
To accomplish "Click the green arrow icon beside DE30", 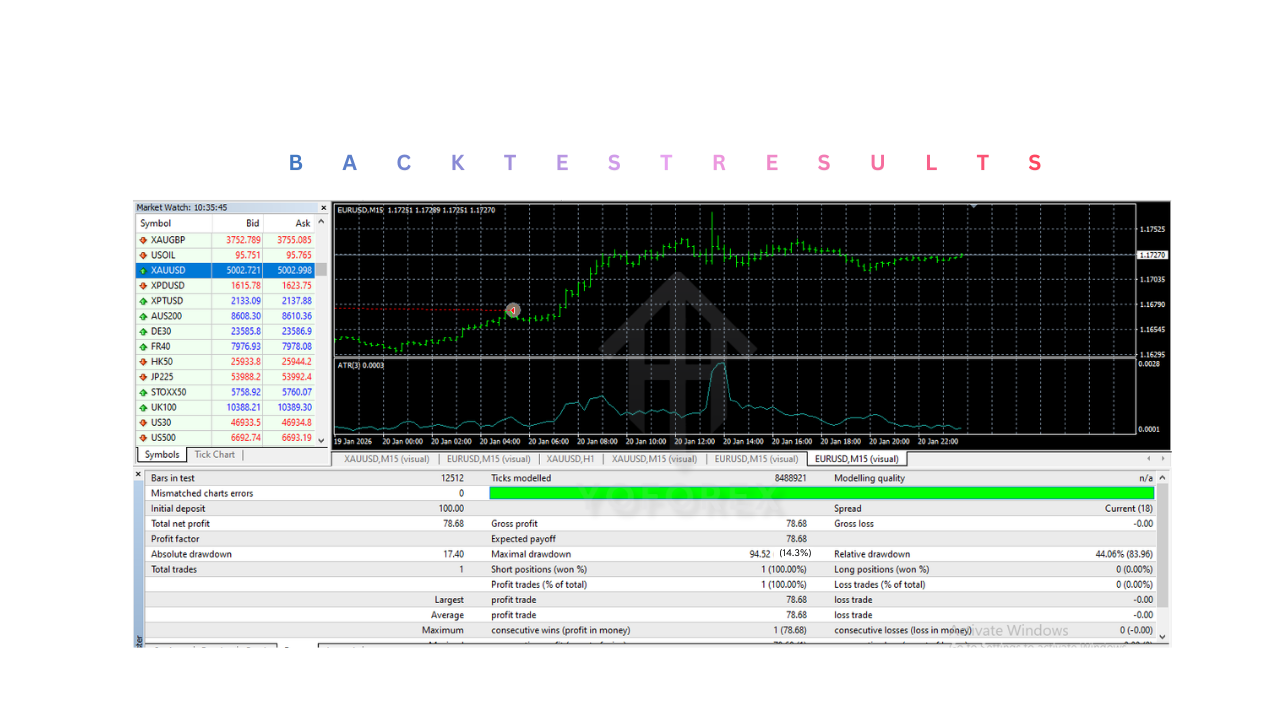I will [144, 331].
